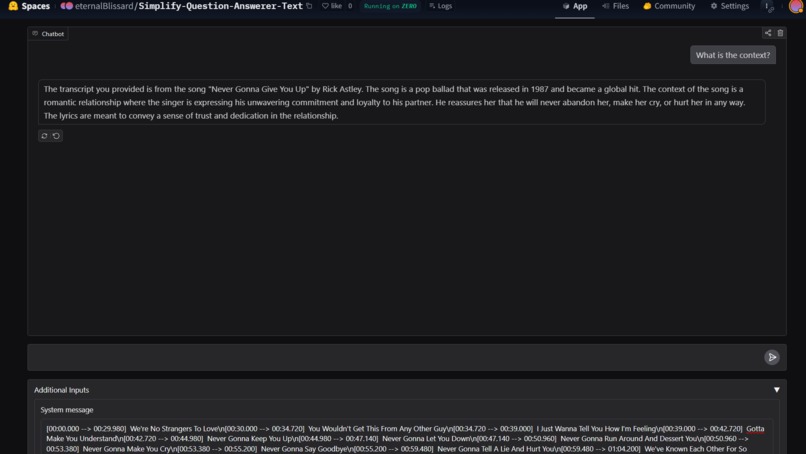
Task: Open the Logs panel
Action: pyautogui.click(x=441, y=6)
